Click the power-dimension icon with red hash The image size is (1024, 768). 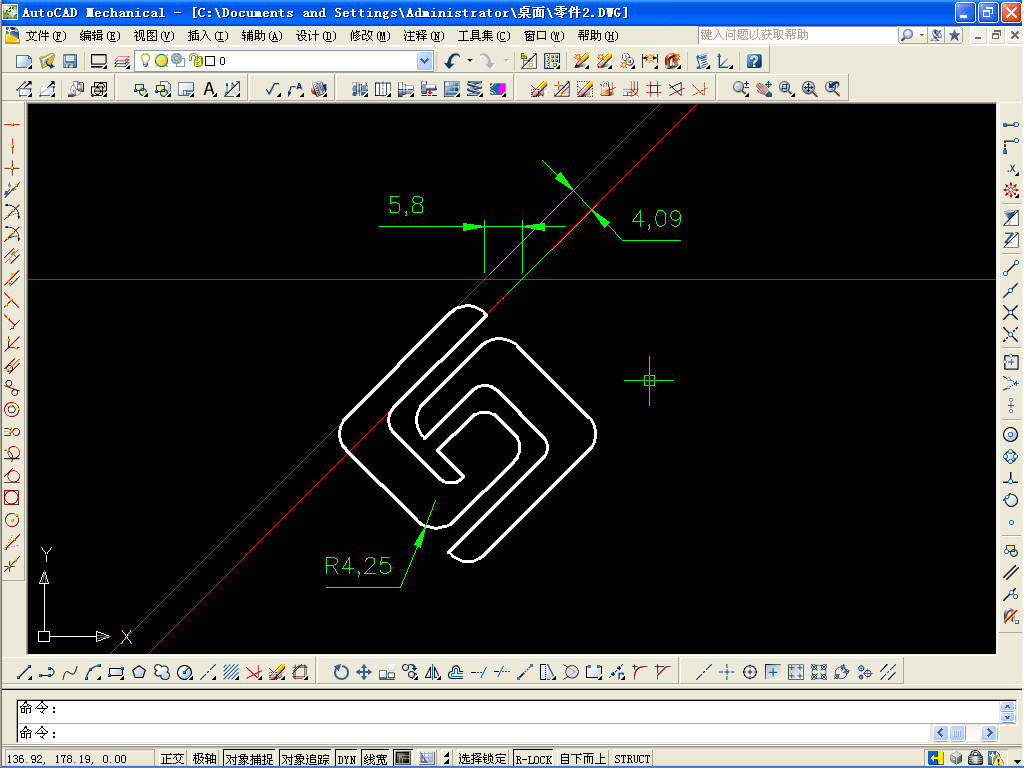653,89
